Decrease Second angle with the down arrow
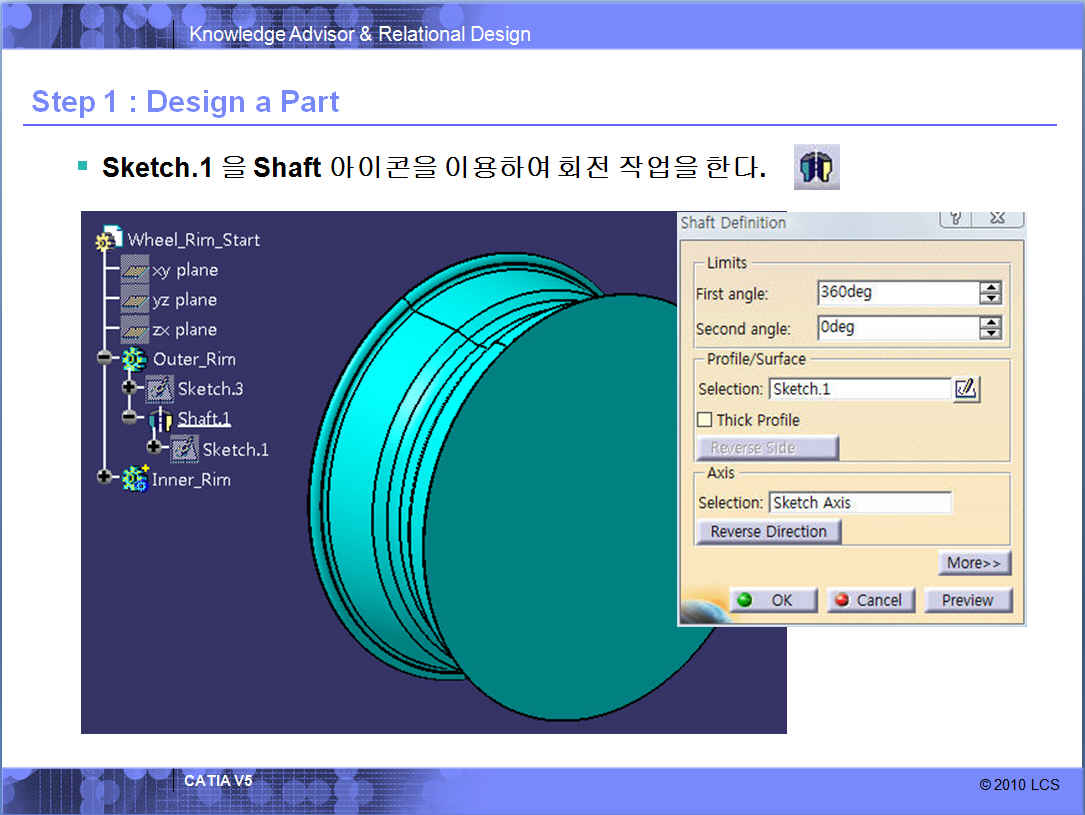Image resolution: width=1085 pixels, height=815 pixels. (990, 333)
